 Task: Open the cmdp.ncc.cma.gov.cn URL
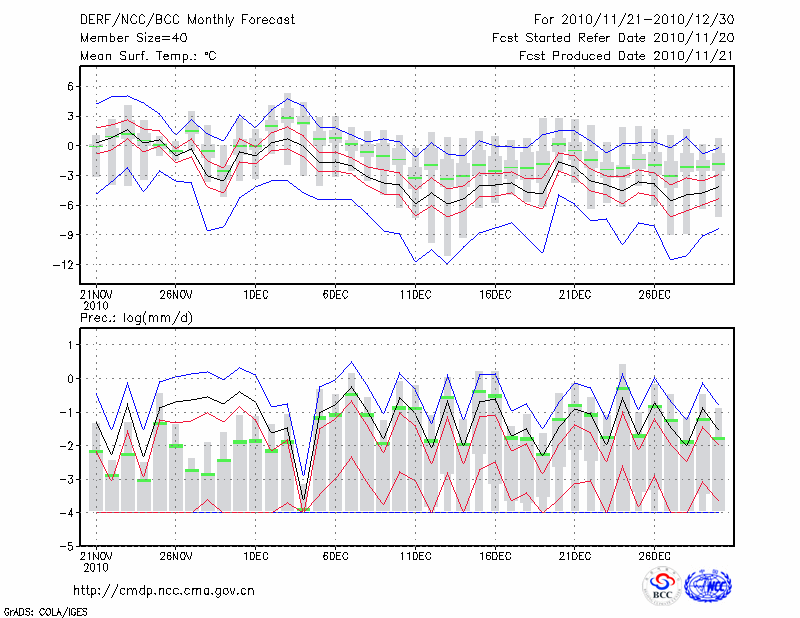tap(164, 590)
